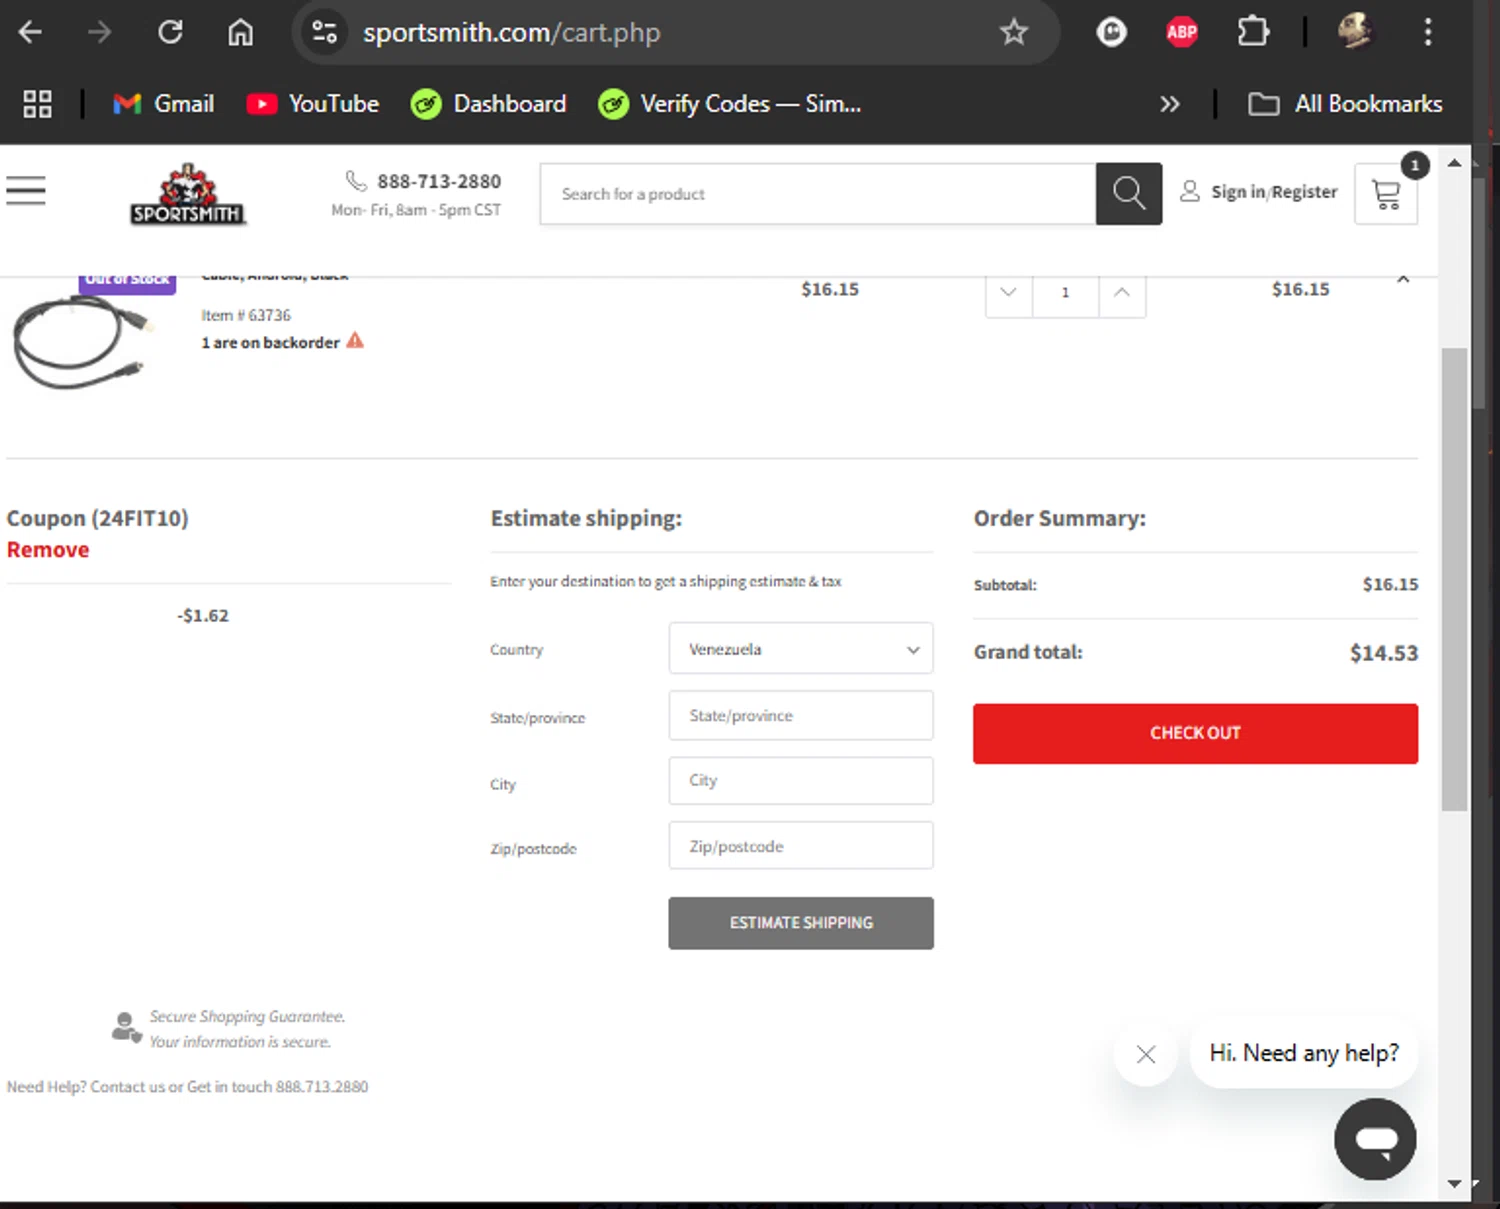Click the backorder warning triangle icon
Viewport: 1500px width, 1209px height.
[x=355, y=341]
